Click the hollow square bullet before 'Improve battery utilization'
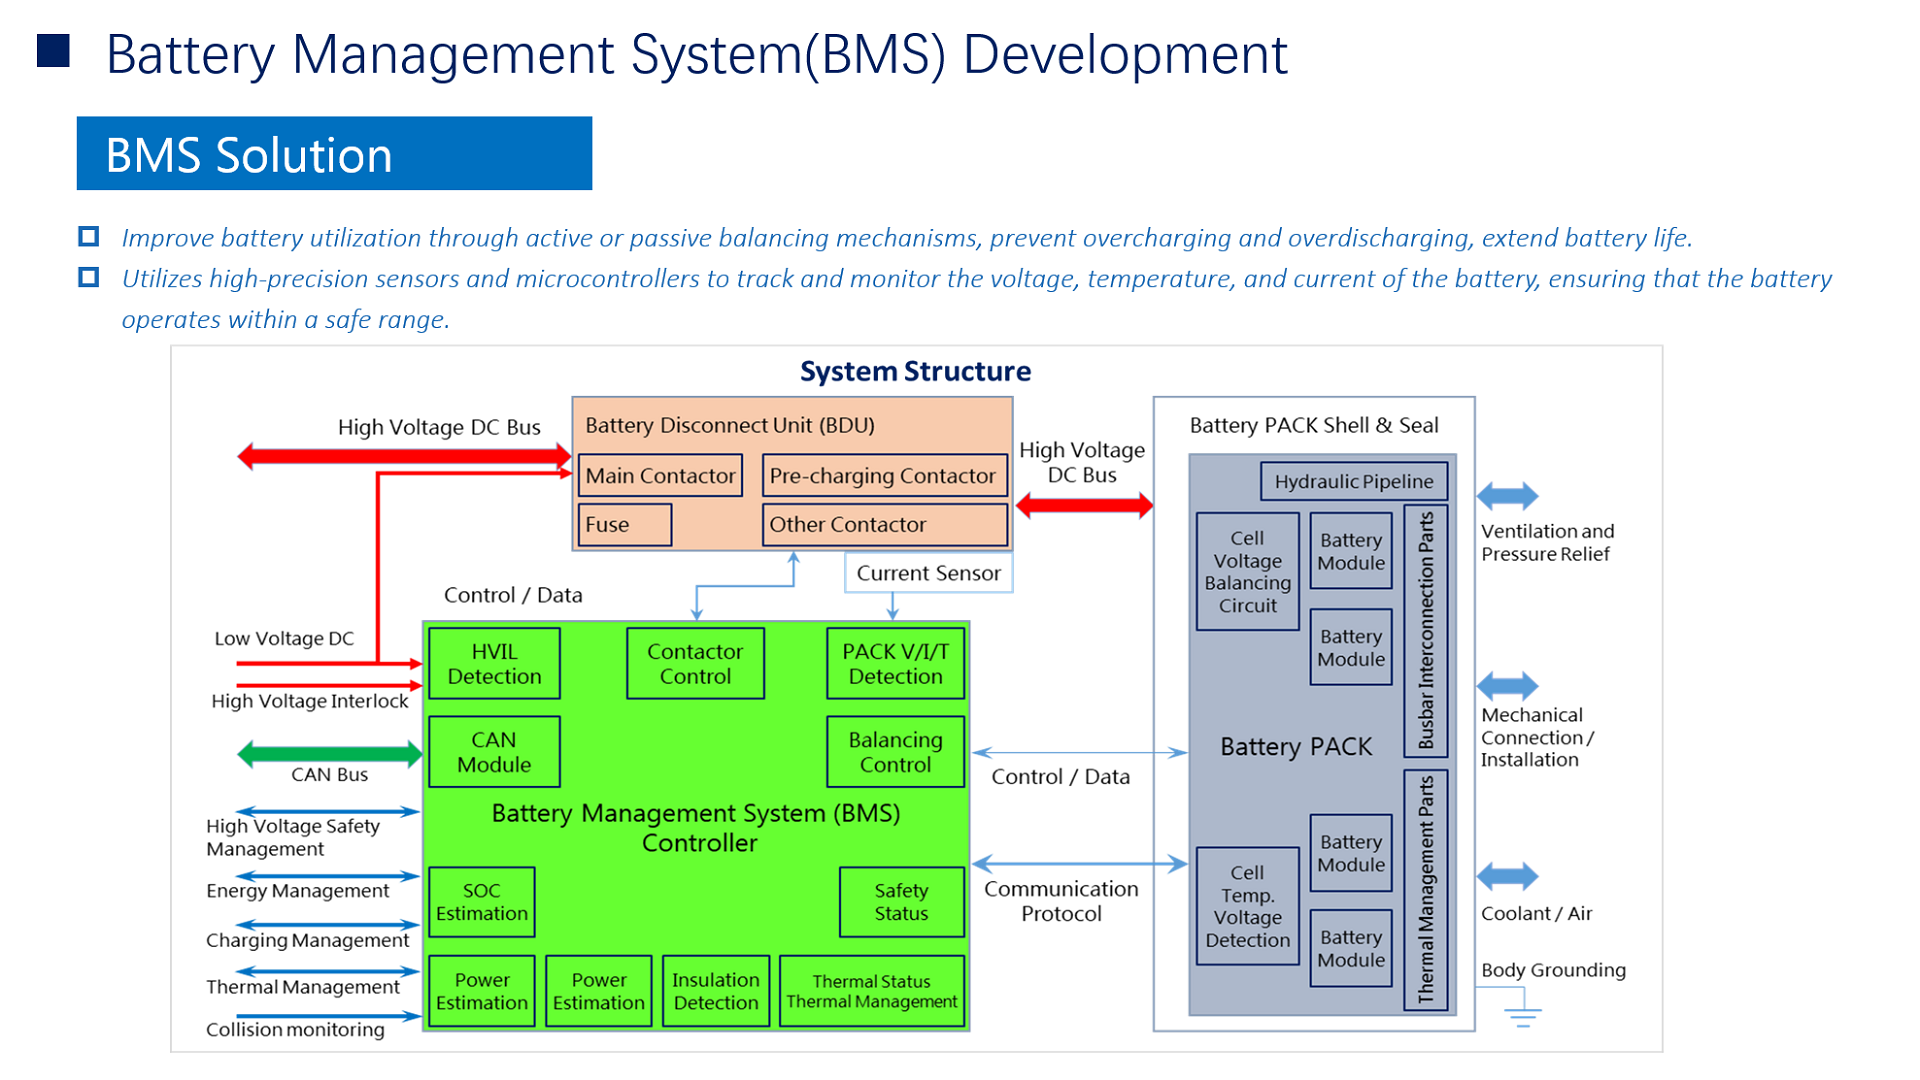Screen dimensions: 1920x1080 pos(89,236)
